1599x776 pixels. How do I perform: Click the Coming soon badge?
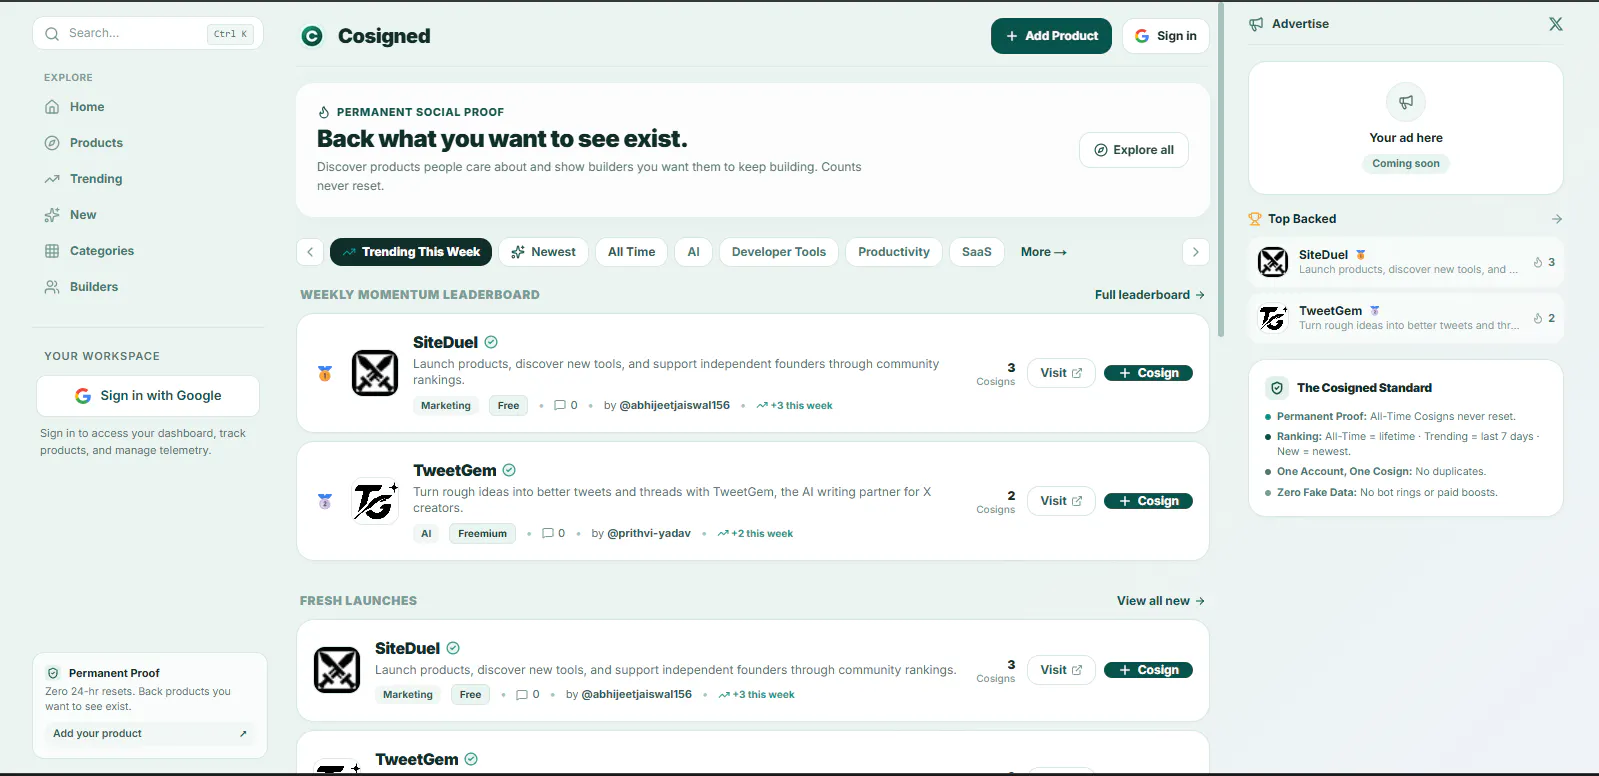pyautogui.click(x=1406, y=164)
